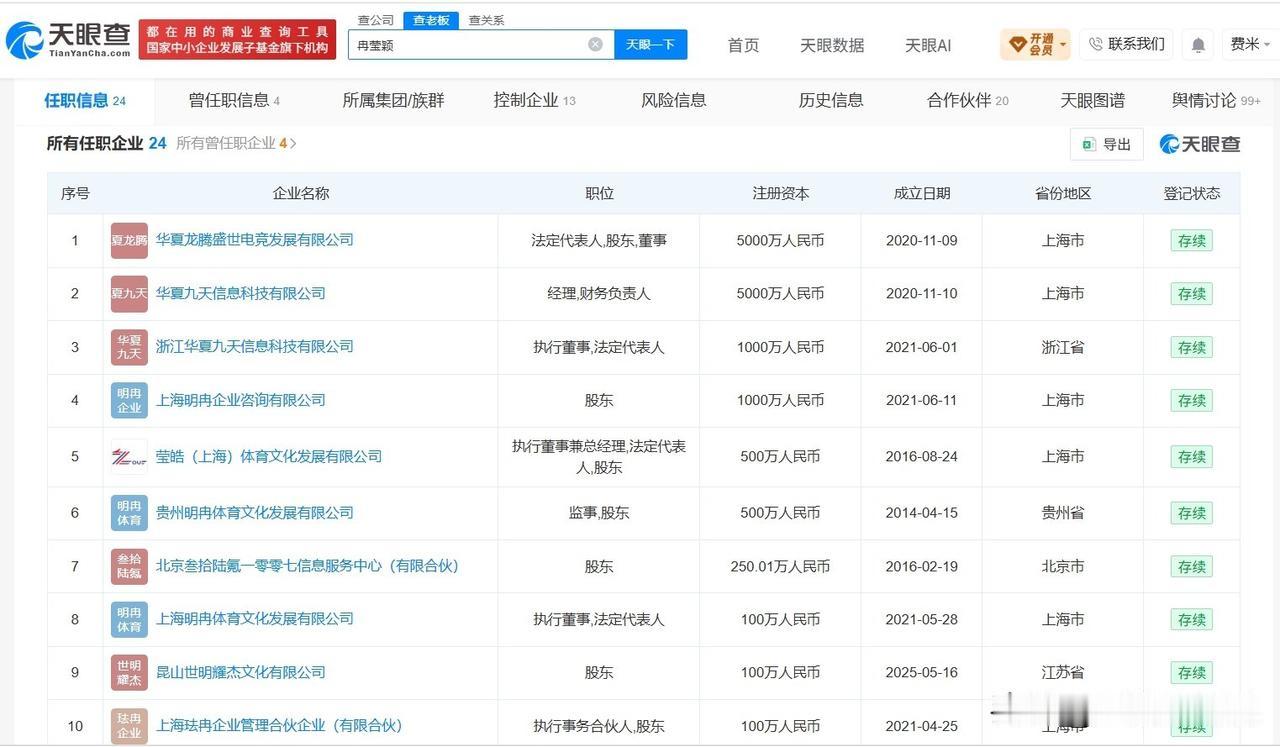The image size is (1280, 747).
Task: Open the 舆情讨论 tab
Action: pyautogui.click(x=1216, y=100)
